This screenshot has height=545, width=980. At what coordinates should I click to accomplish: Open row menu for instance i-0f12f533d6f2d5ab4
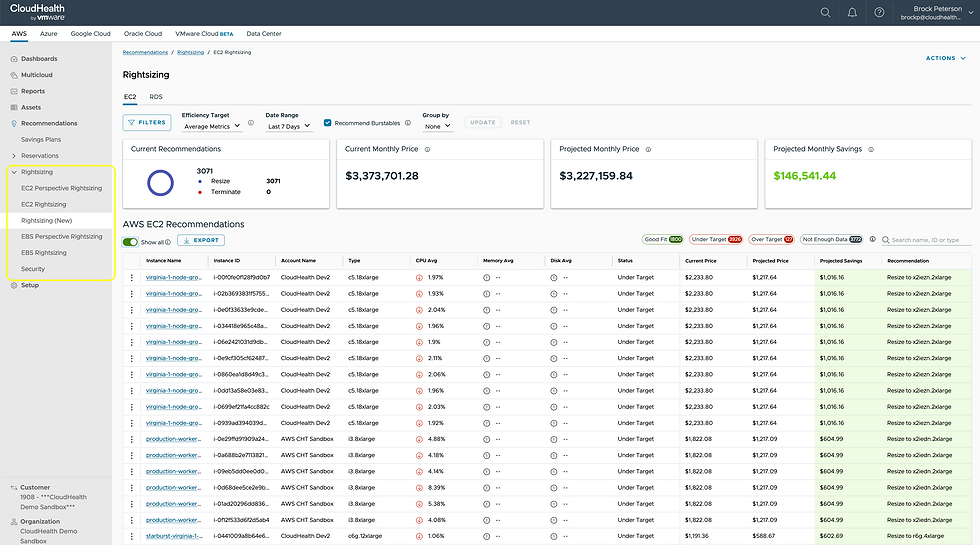tap(131, 520)
